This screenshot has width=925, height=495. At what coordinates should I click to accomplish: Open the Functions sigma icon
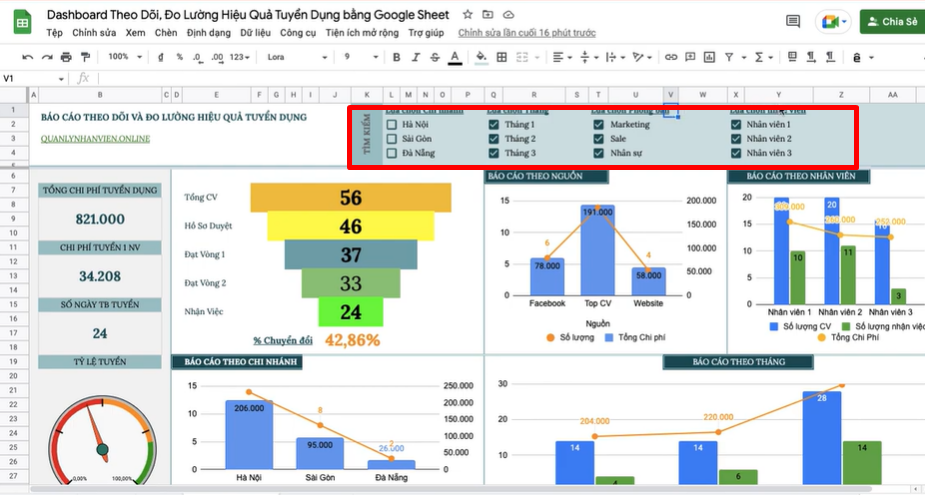click(759, 57)
